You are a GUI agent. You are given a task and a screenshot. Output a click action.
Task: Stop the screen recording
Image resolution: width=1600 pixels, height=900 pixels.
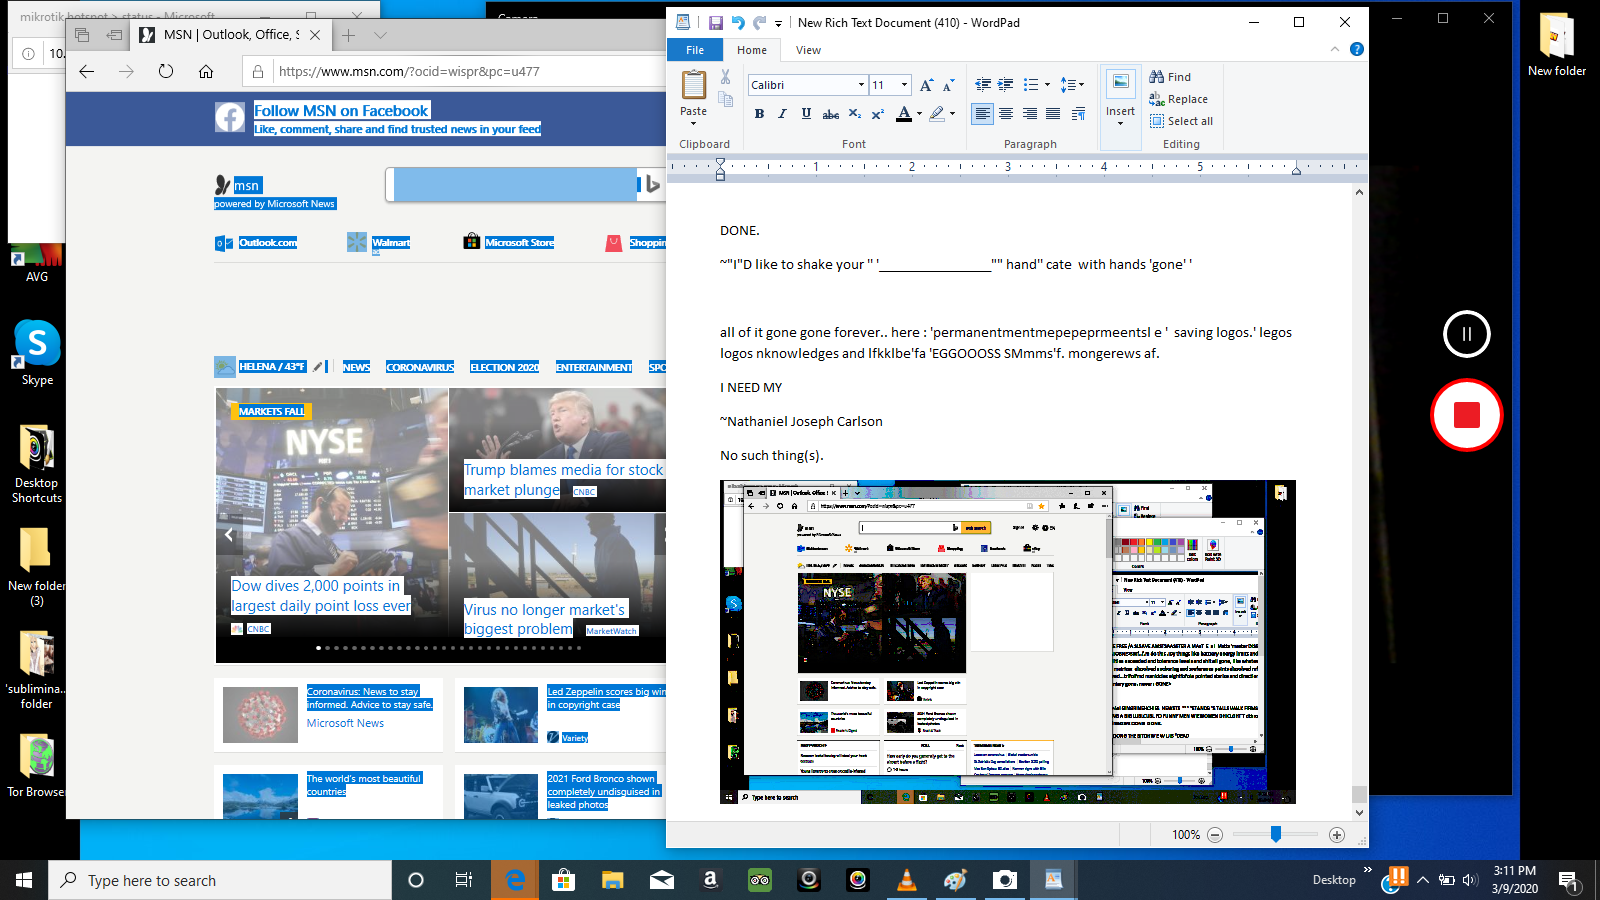pyautogui.click(x=1466, y=415)
